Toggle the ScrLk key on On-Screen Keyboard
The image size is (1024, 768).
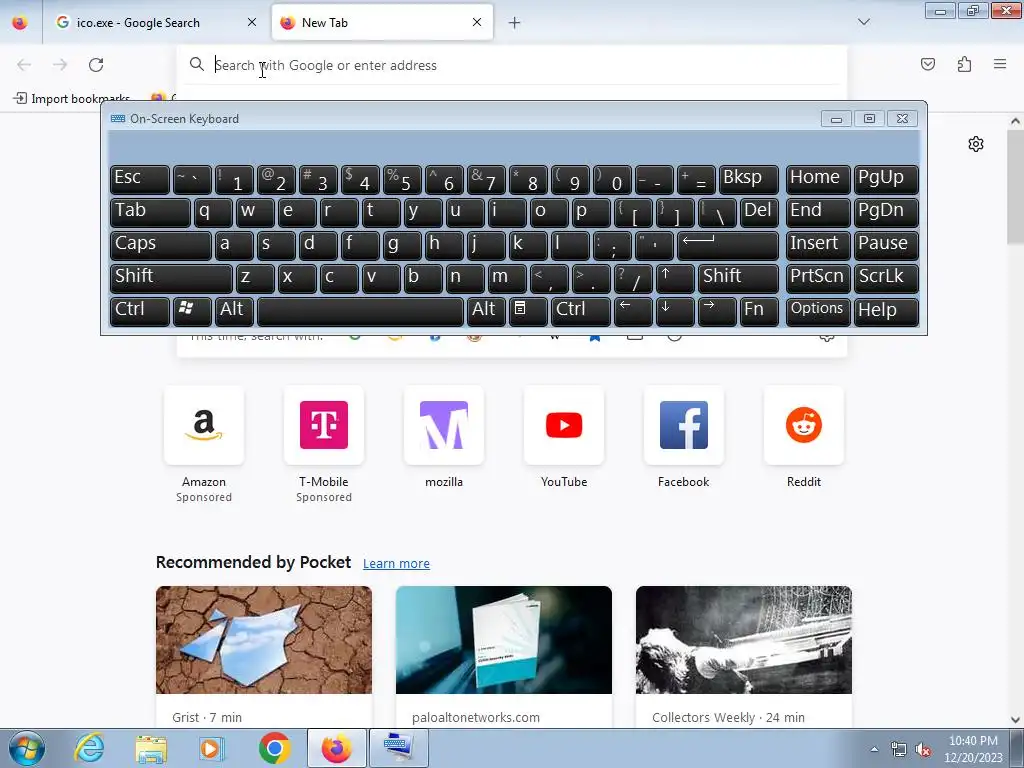[886, 278]
